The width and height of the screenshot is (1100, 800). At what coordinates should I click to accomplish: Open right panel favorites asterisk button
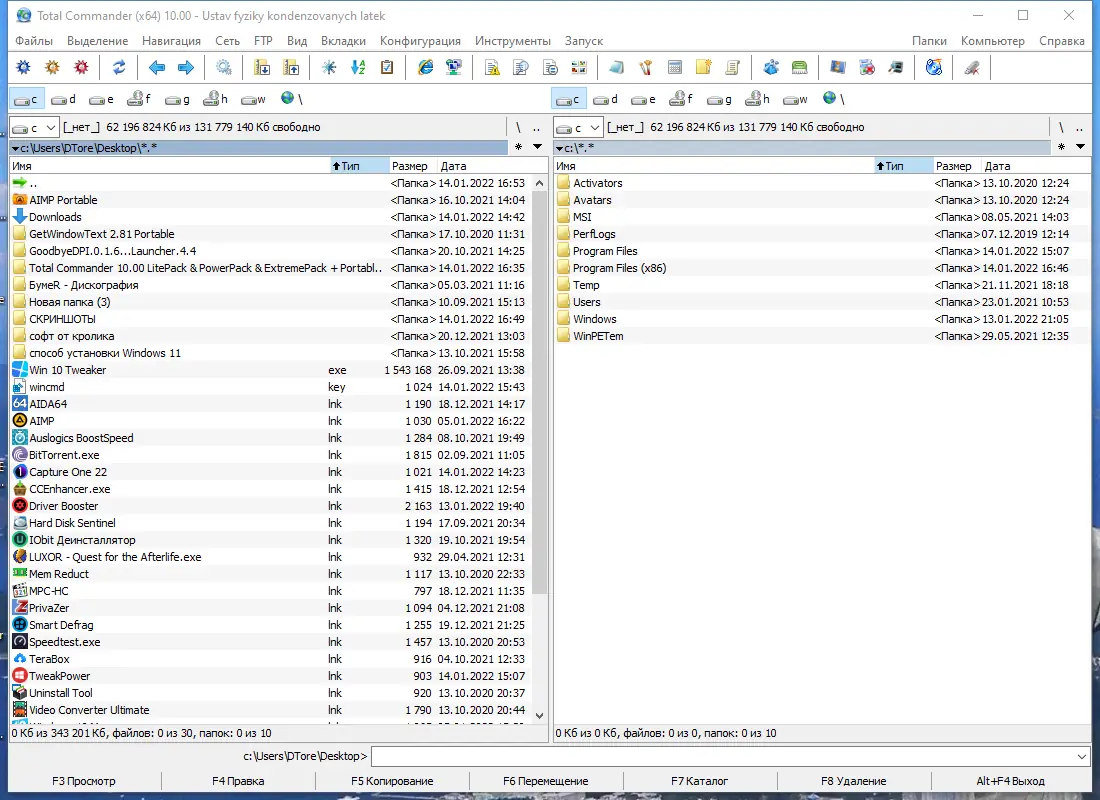(x=1061, y=147)
